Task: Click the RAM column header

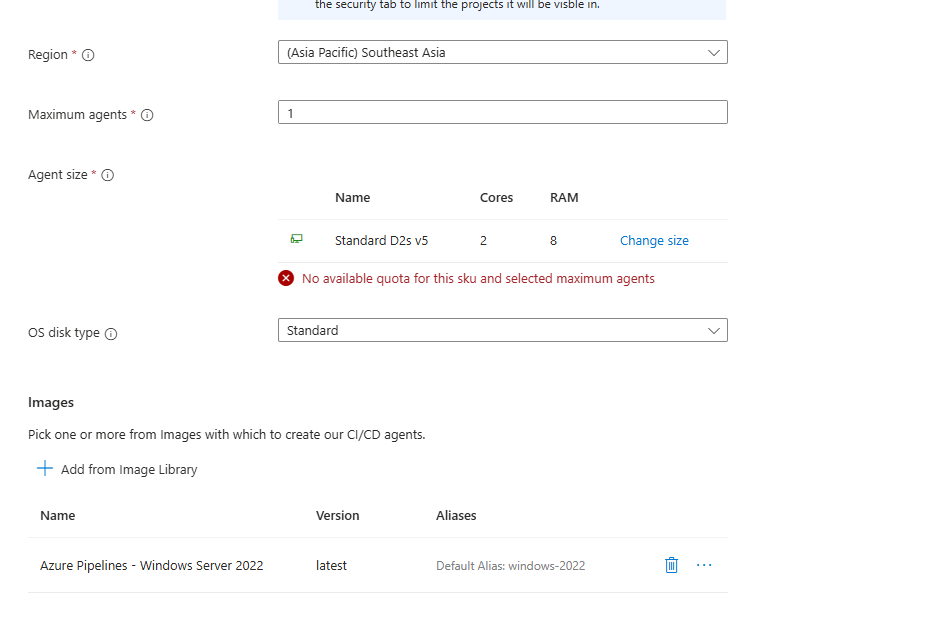Action: click(564, 198)
